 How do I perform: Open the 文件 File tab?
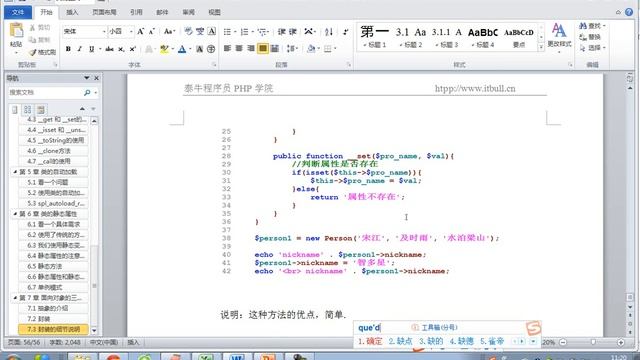tap(18, 12)
